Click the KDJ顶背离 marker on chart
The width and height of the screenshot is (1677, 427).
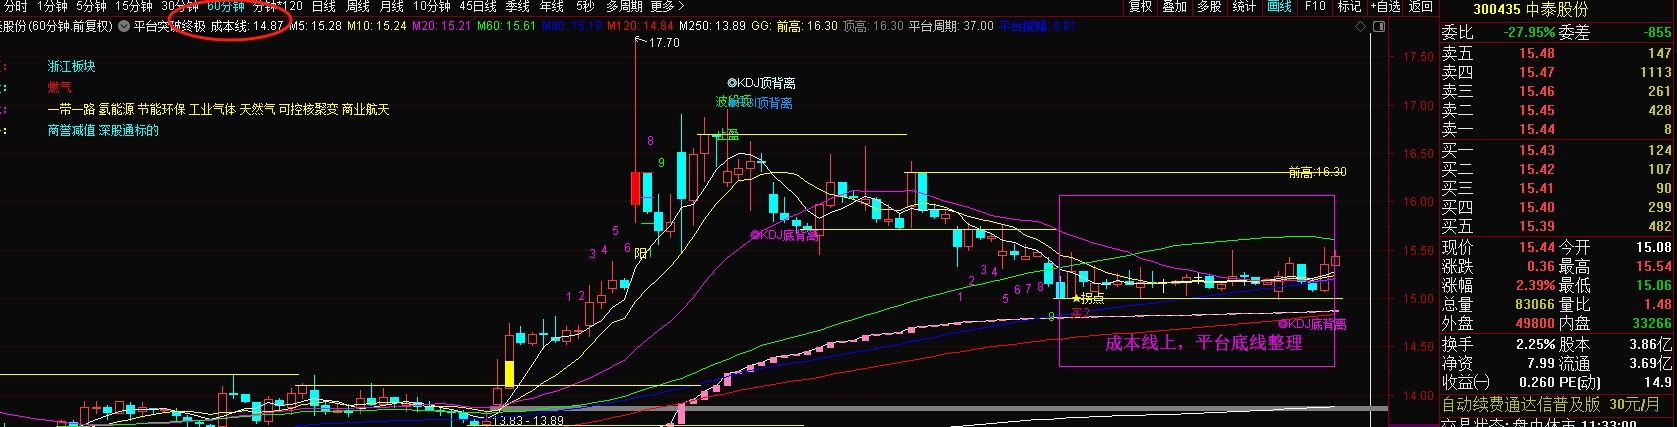(762, 83)
